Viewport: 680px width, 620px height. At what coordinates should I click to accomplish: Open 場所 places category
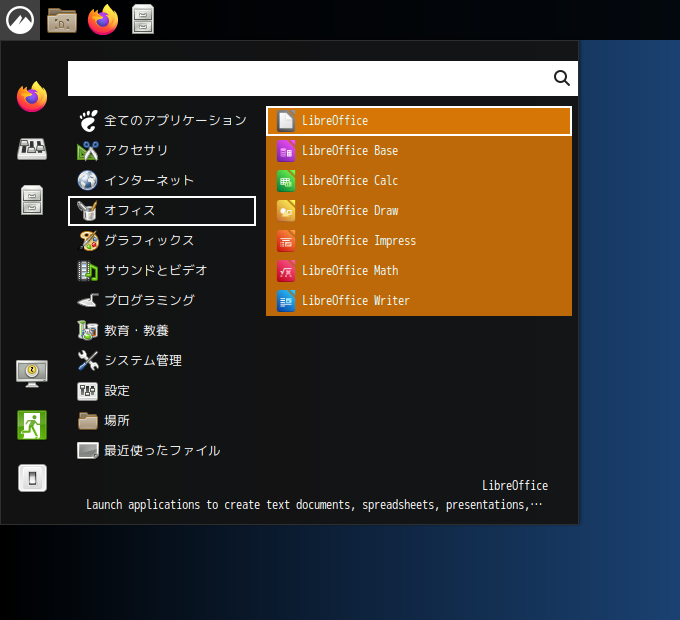pyautogui.click(x=162, y=421)
